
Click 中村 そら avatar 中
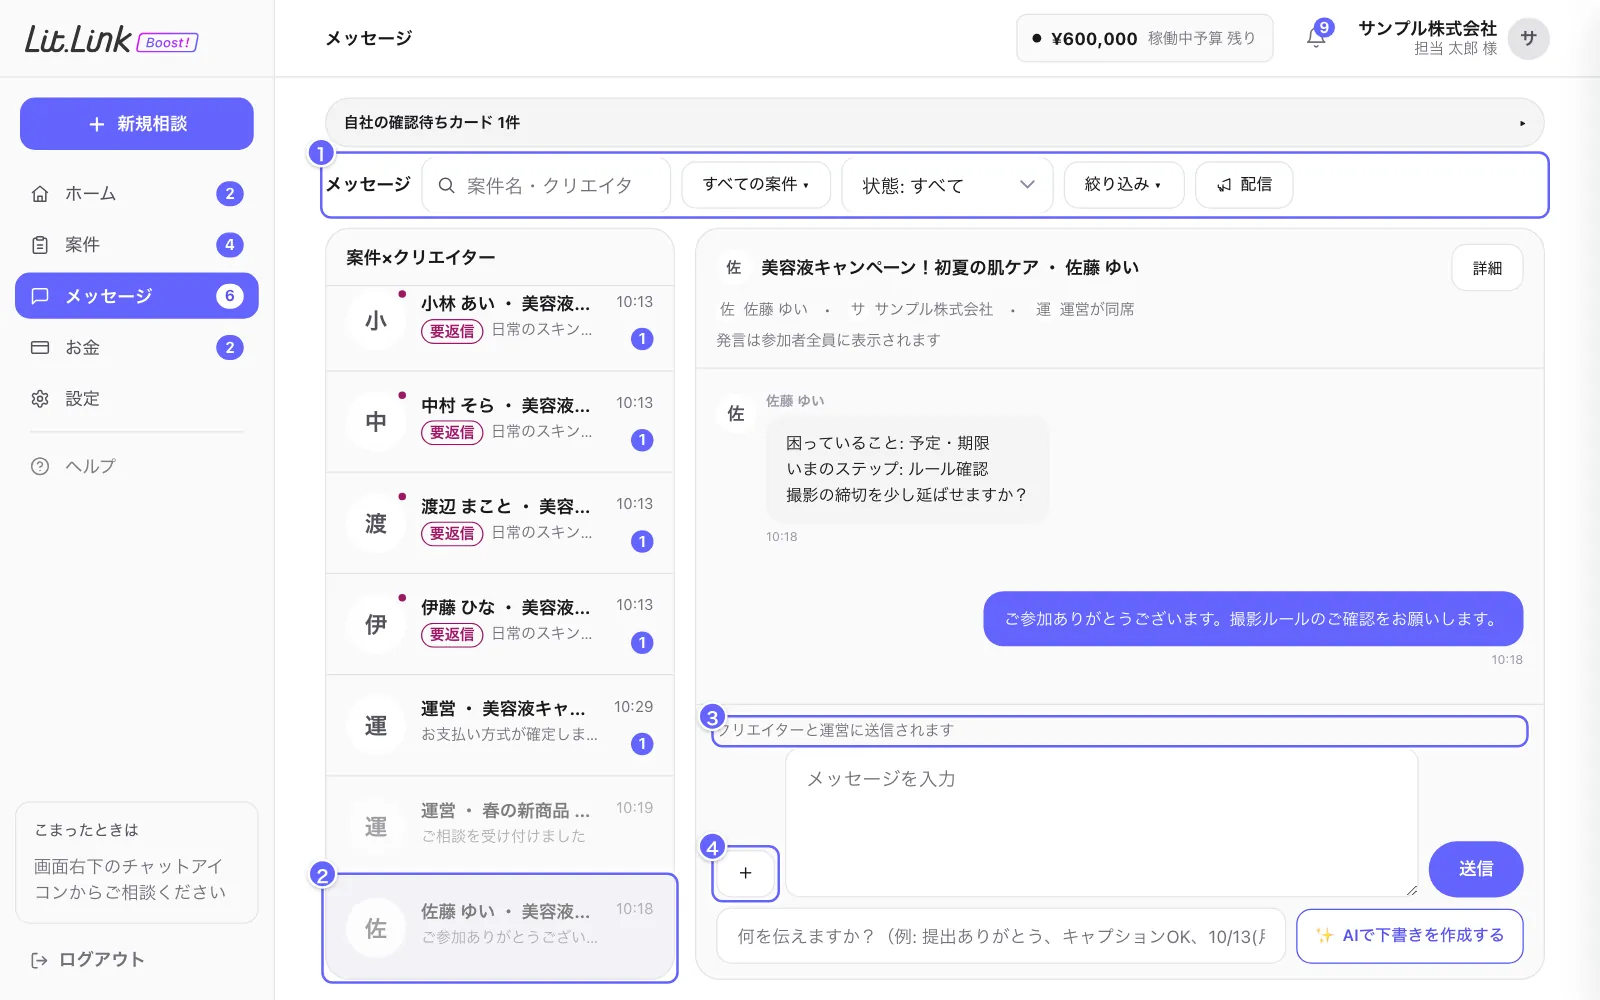click(376, 422)
